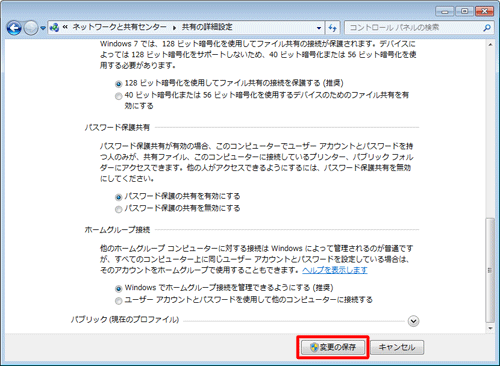
Task: Click the magnifier search icon
Action: [487, 28]
